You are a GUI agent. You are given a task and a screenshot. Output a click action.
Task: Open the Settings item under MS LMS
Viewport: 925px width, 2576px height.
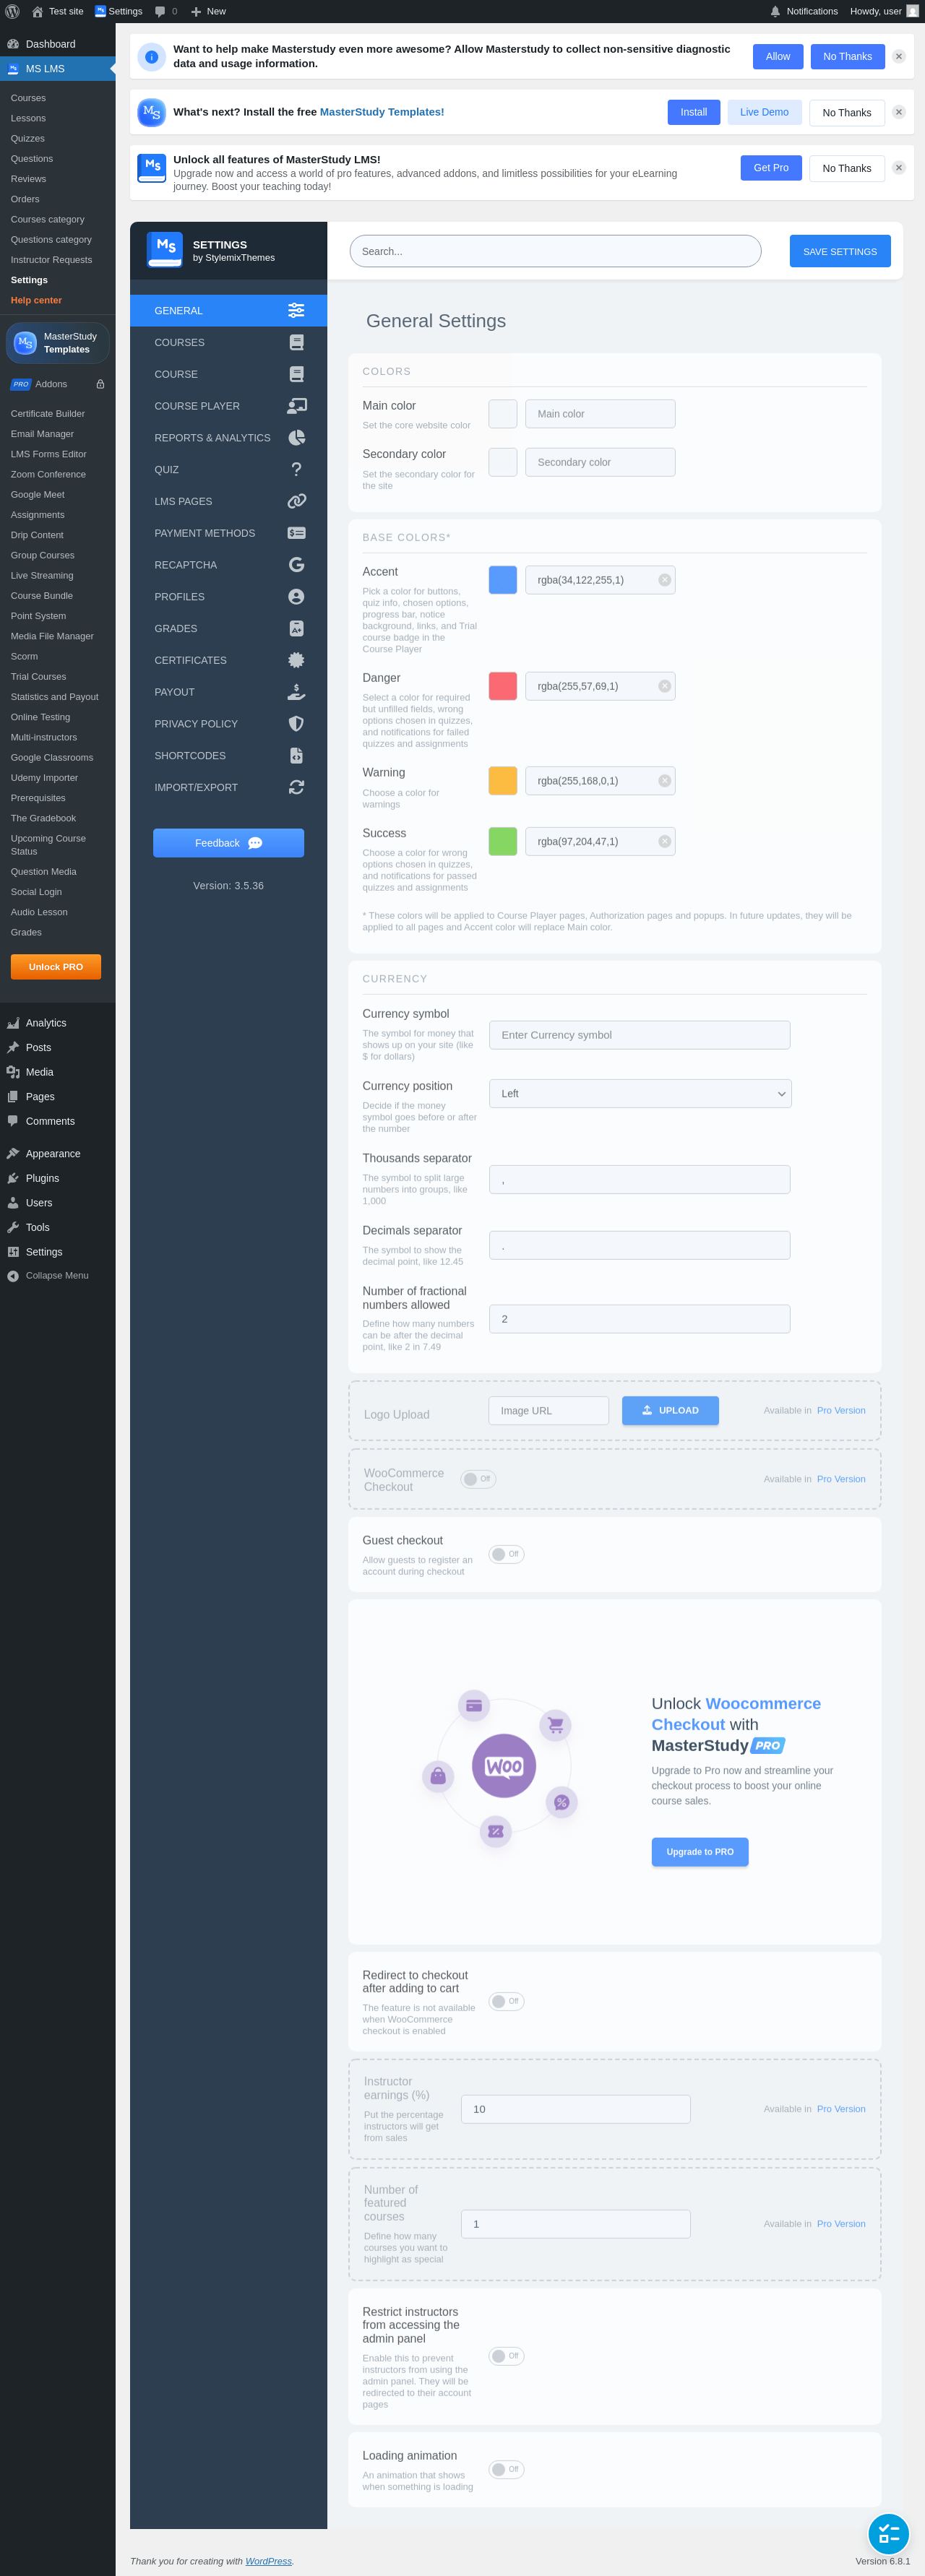(x=29, y=280)
